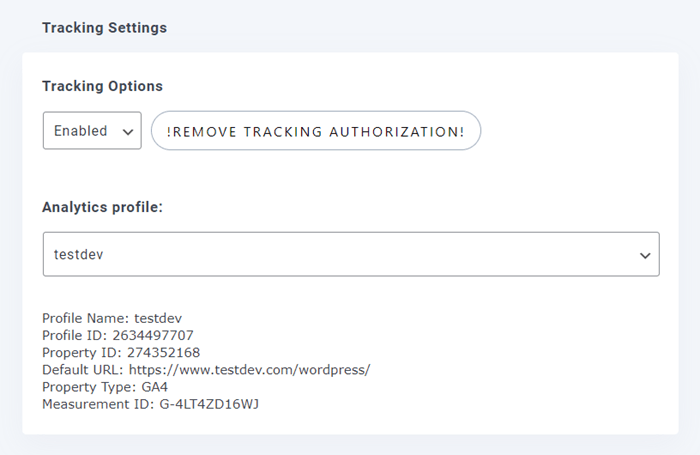700x455 pixels.
Task: Click the chevron arrow beside Enabled
Action: [x=126, y=131]
